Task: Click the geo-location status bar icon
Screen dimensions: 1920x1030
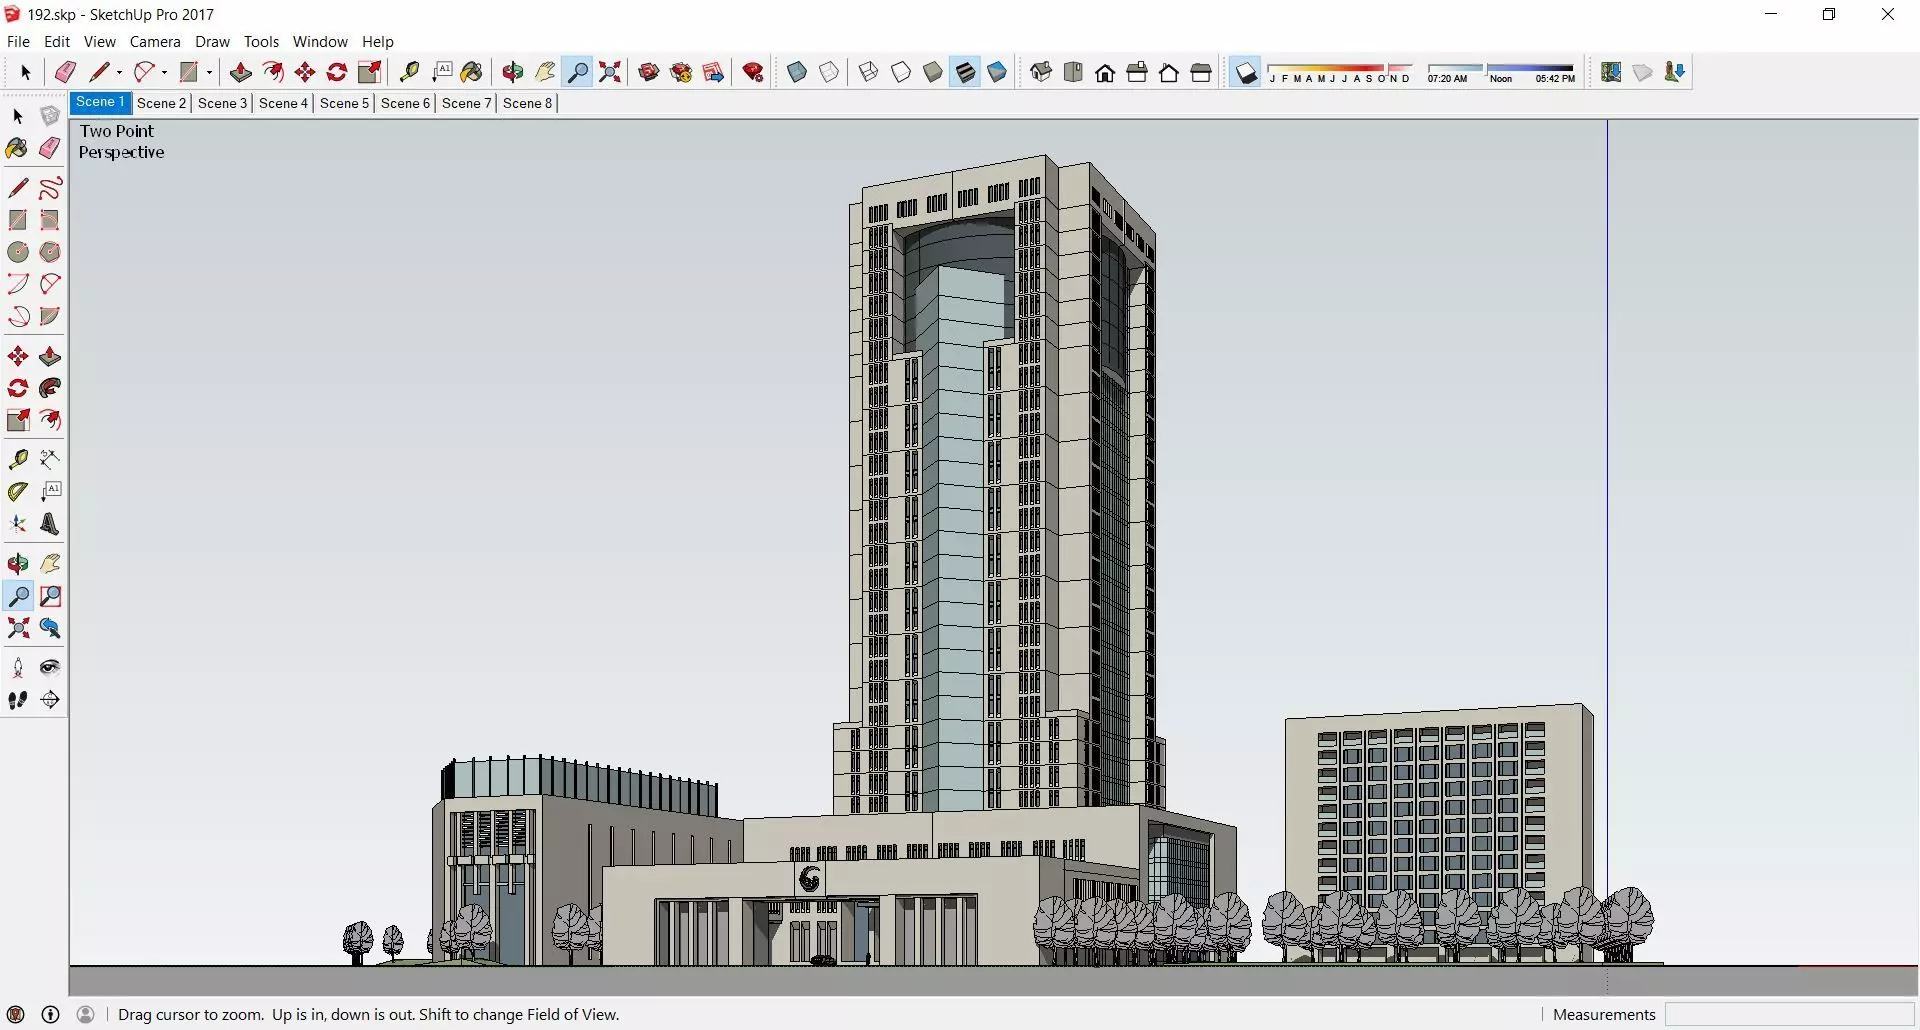Action: [x=15, y=1014]
